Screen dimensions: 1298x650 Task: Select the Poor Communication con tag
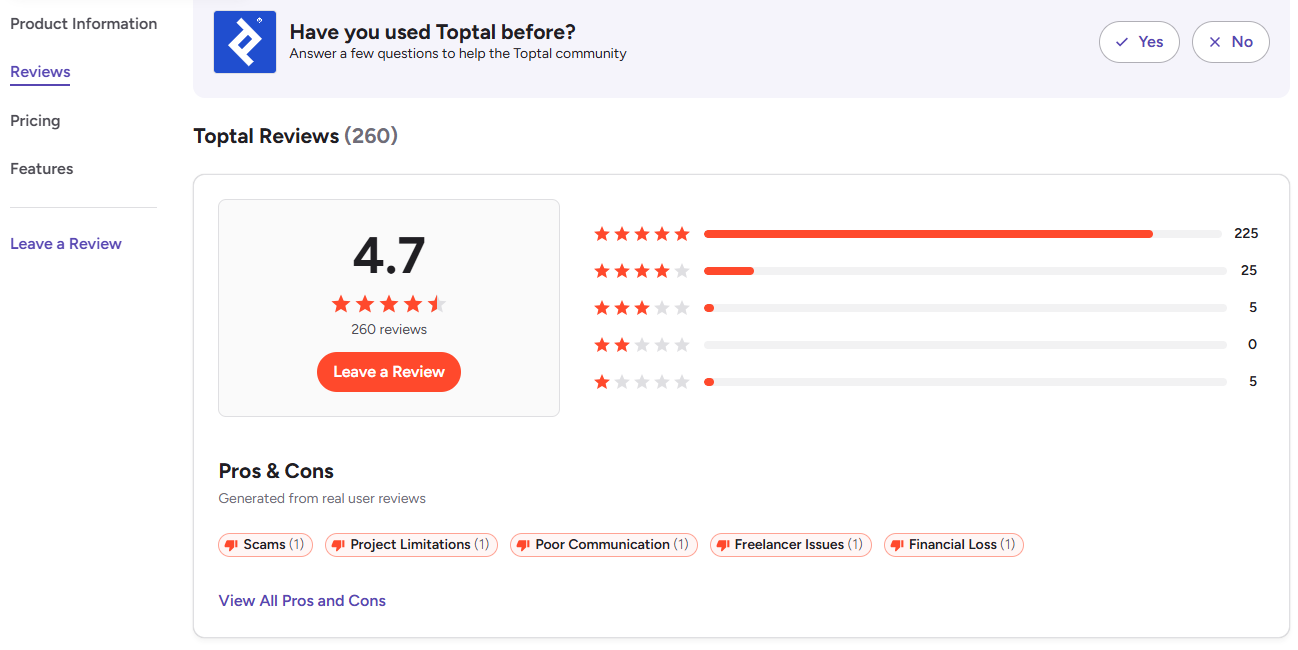point(603,545)
